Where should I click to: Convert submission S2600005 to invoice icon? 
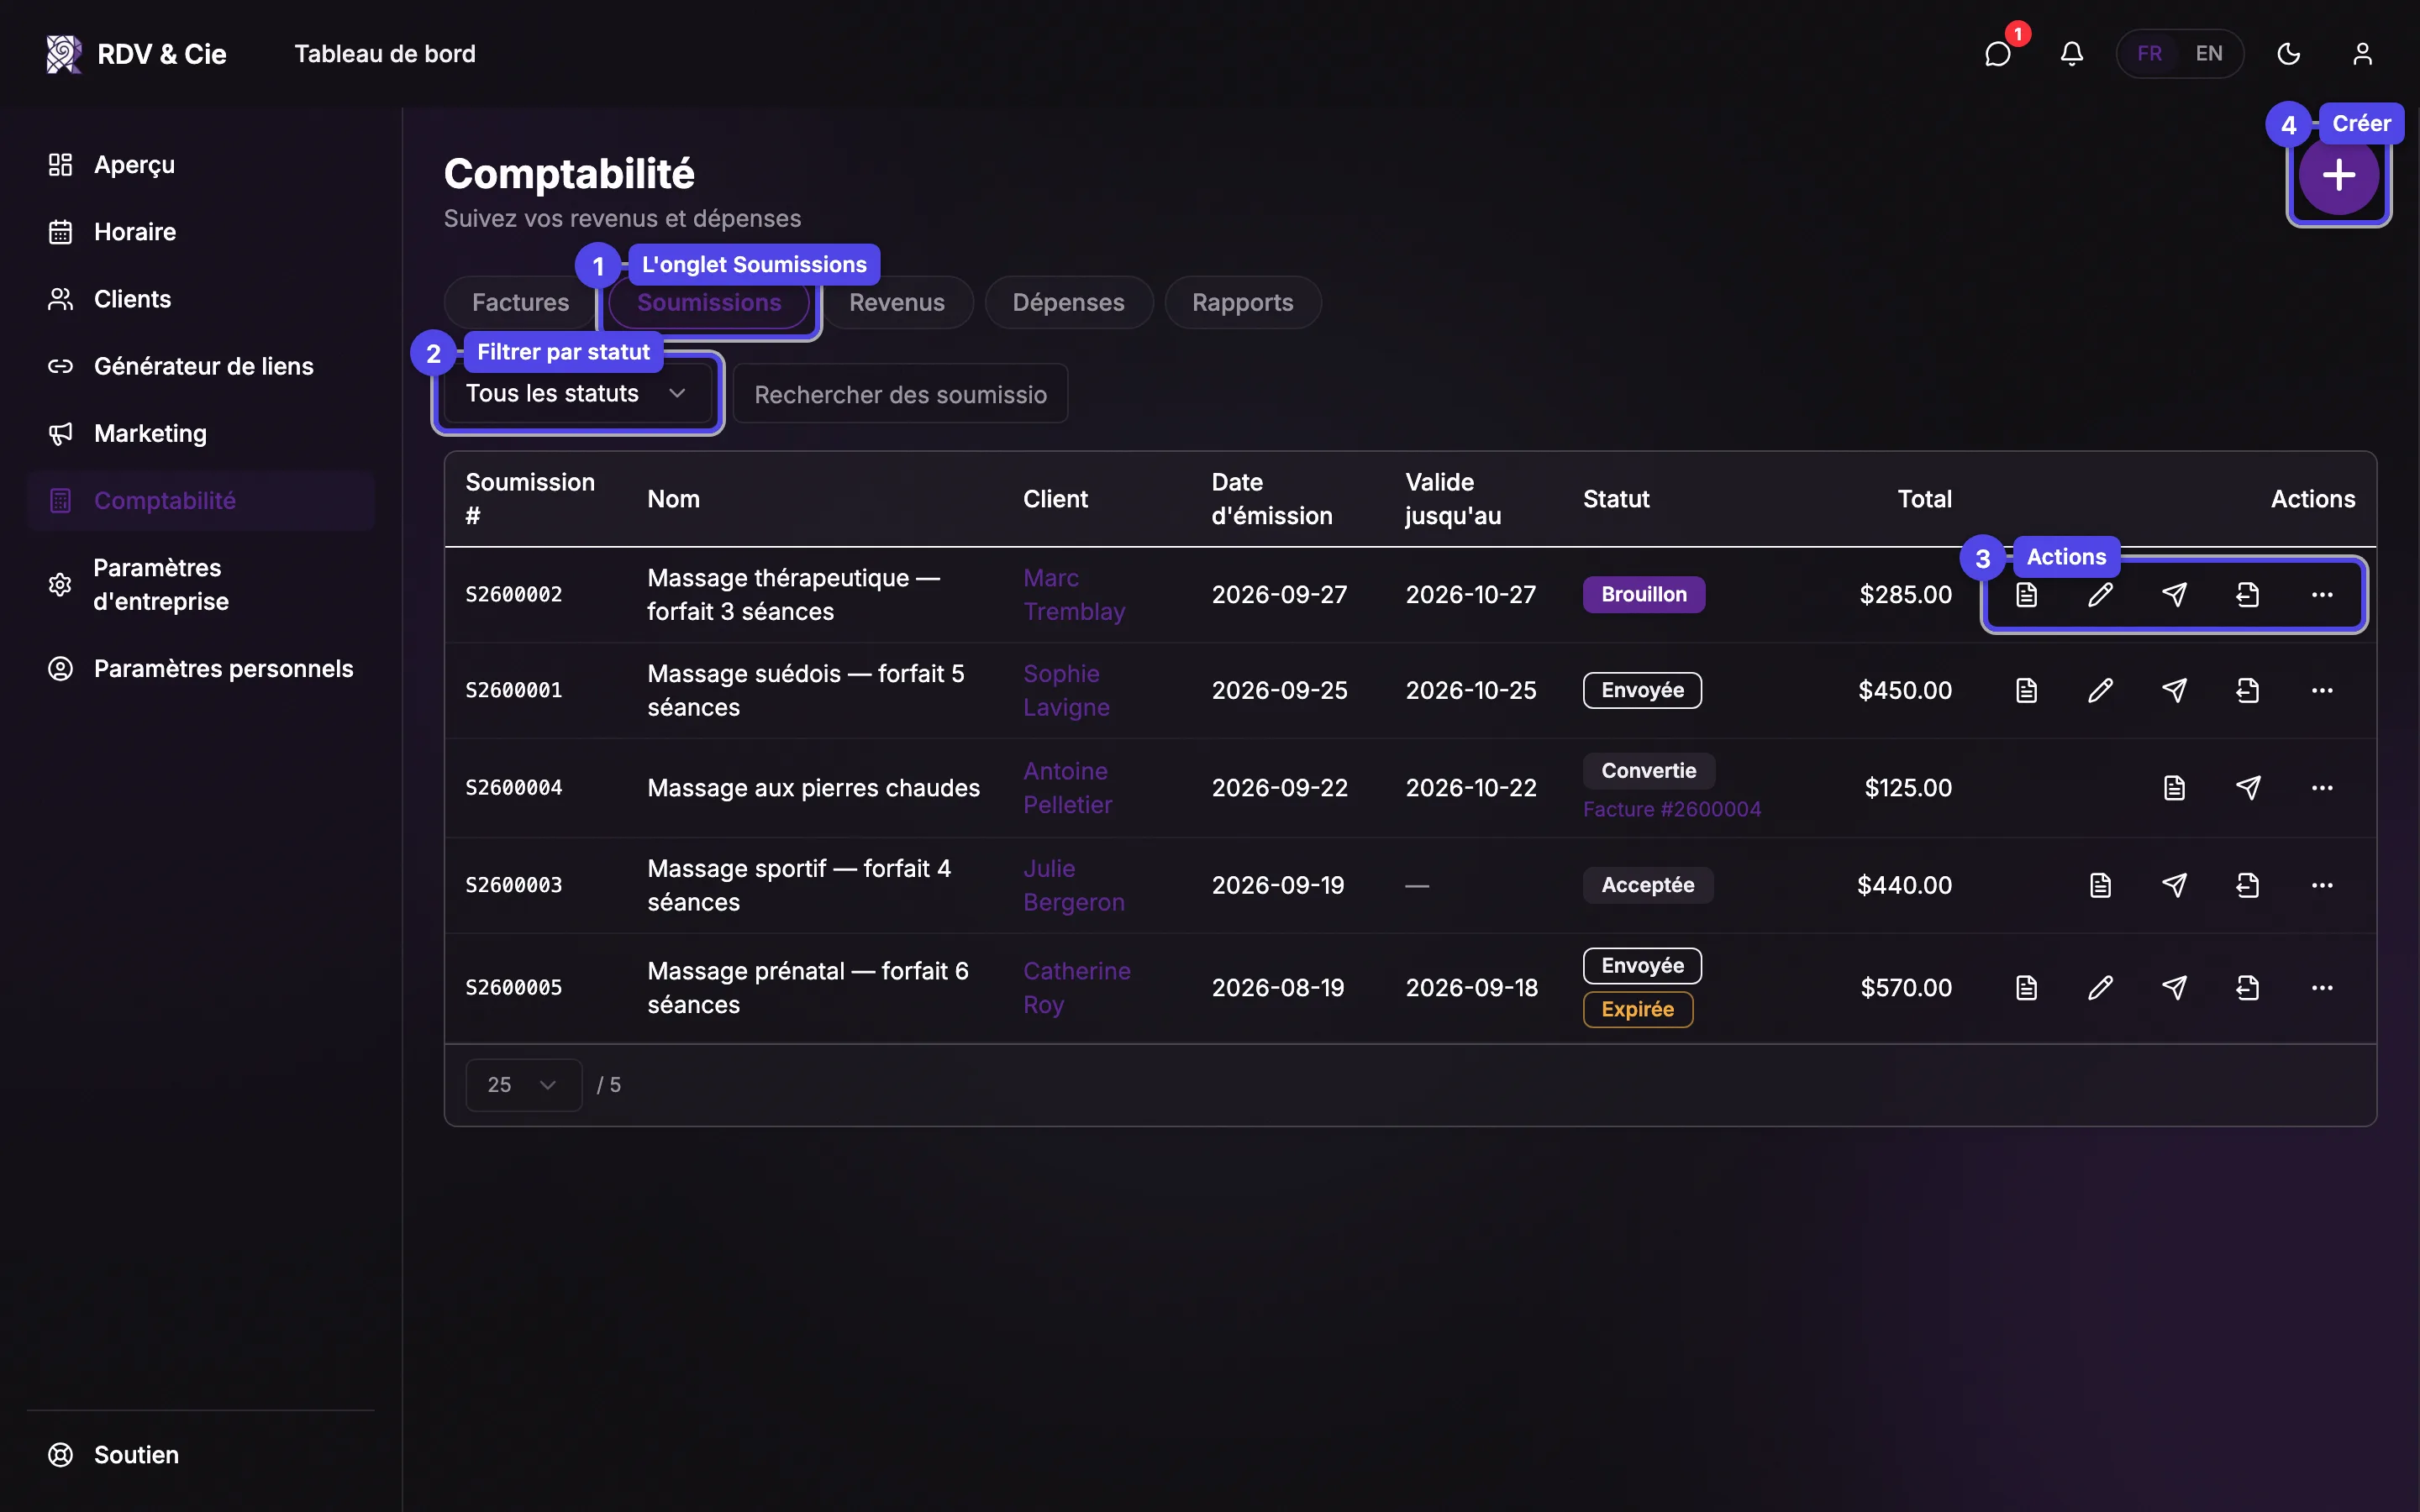tap(2248, 988)
